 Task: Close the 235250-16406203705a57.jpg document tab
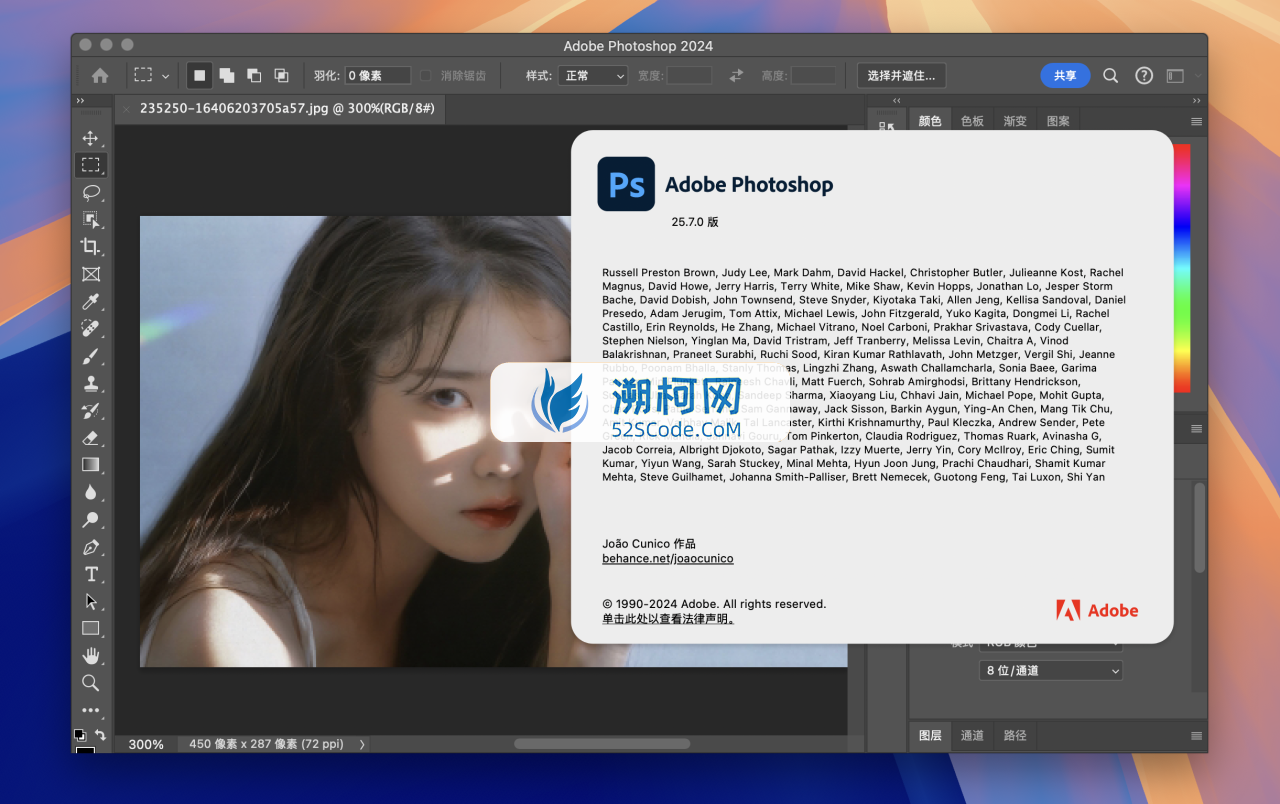126,108
